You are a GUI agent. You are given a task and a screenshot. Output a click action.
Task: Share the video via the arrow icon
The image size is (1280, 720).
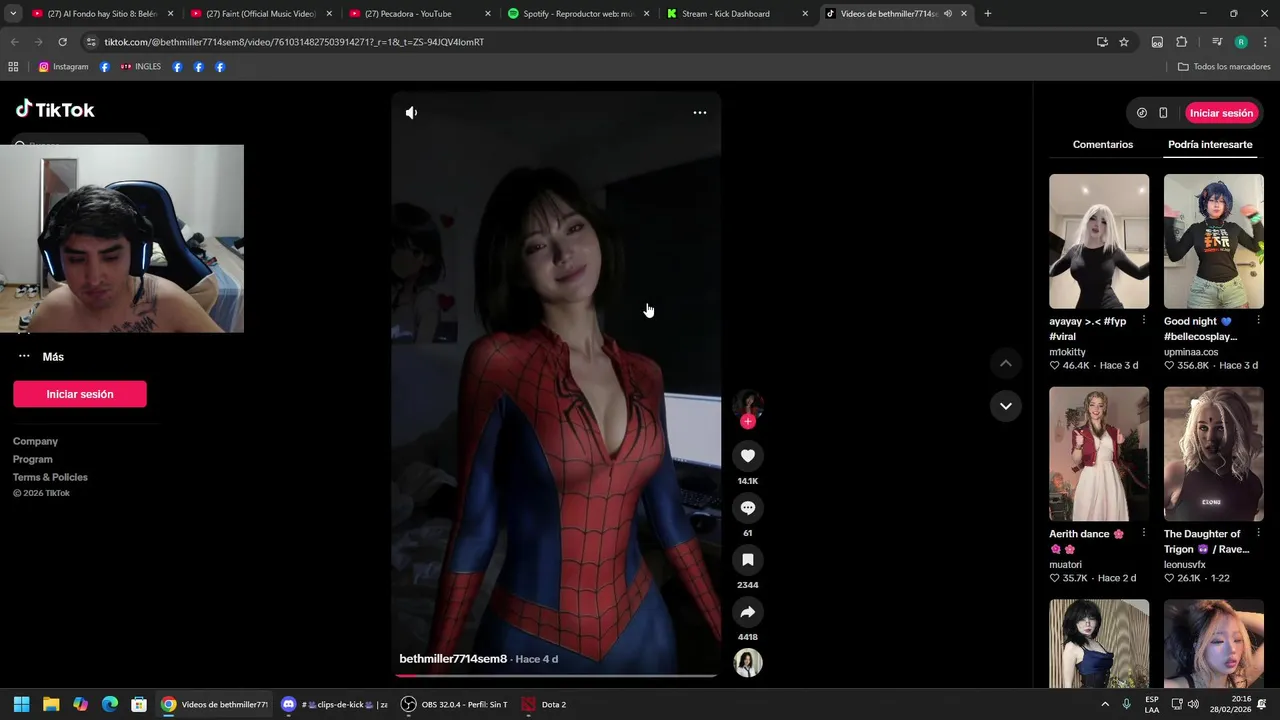click(x=748, y=612)
